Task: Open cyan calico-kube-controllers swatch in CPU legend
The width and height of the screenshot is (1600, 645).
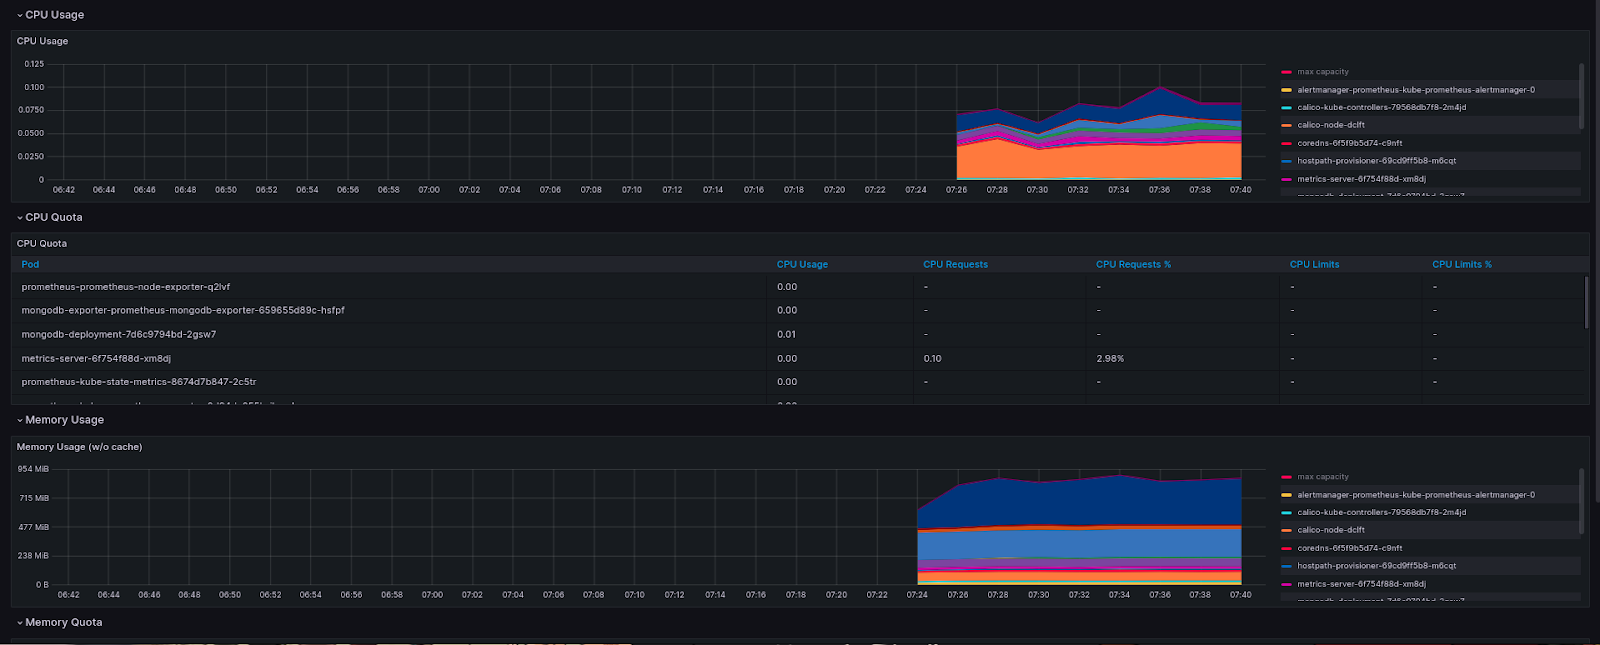Action: tap(1286, 107)
